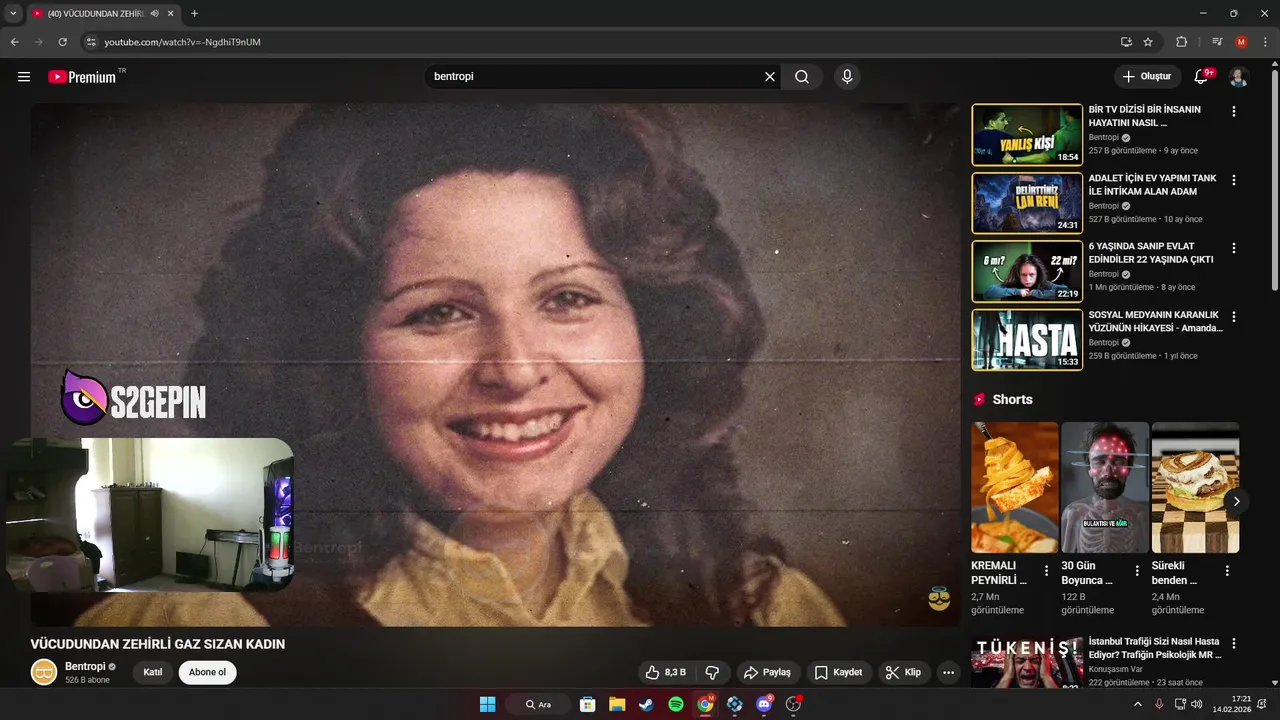Viewport: 1280px width, 720px height.
Task: Click the Abone ol subscribe button
Action: coord(207,672)
